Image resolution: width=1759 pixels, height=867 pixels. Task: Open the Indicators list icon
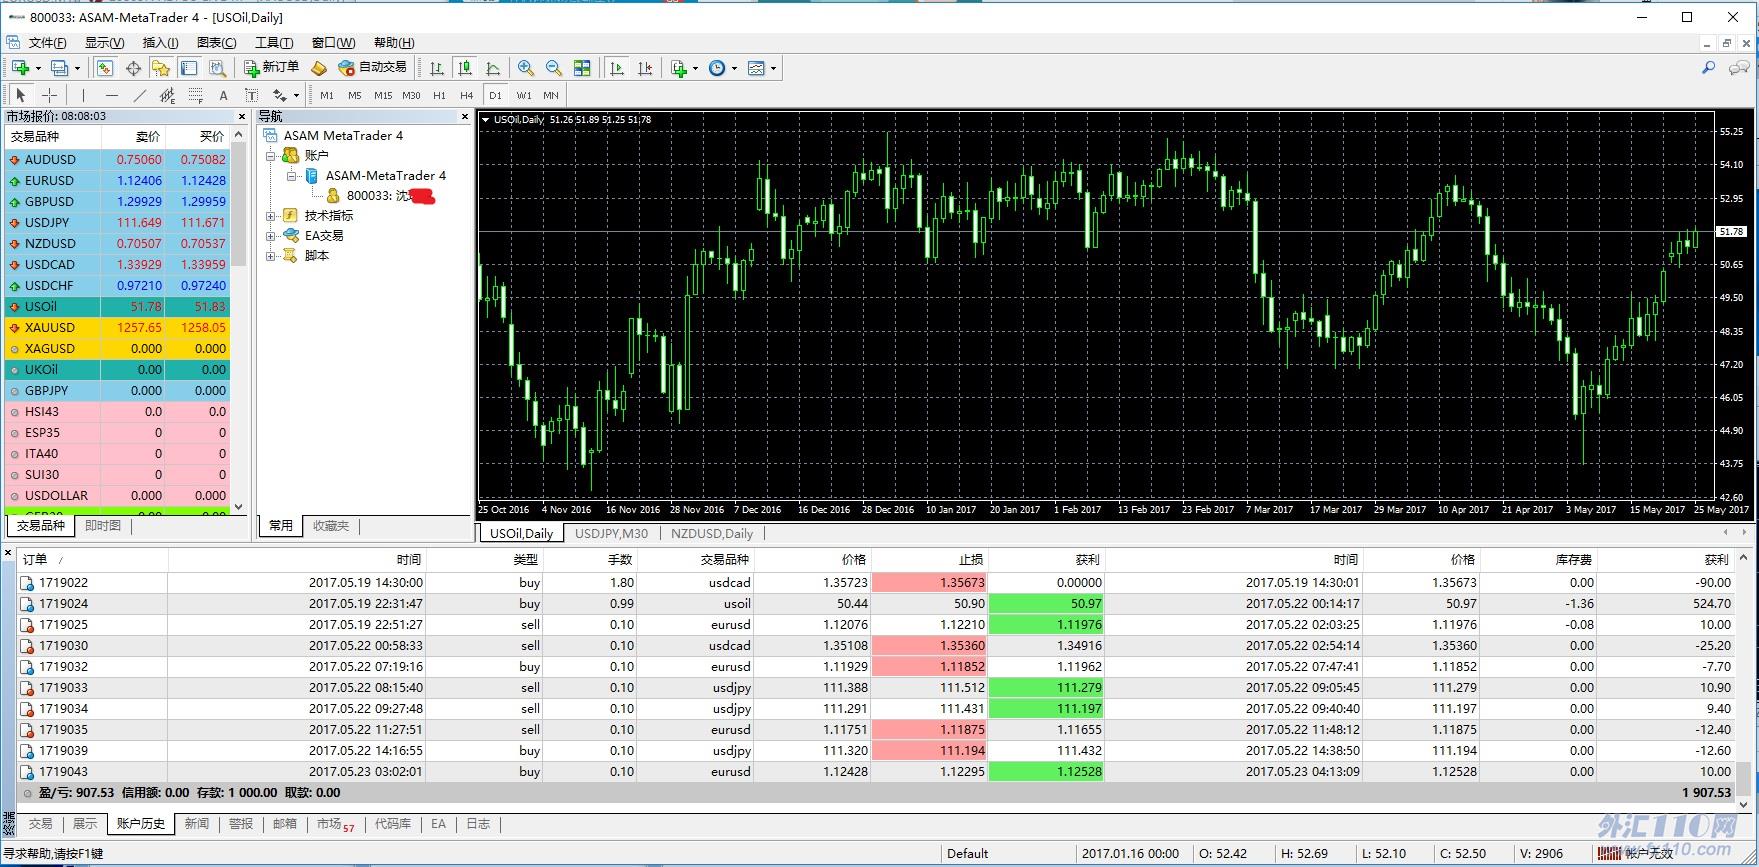tap(679, 68)
